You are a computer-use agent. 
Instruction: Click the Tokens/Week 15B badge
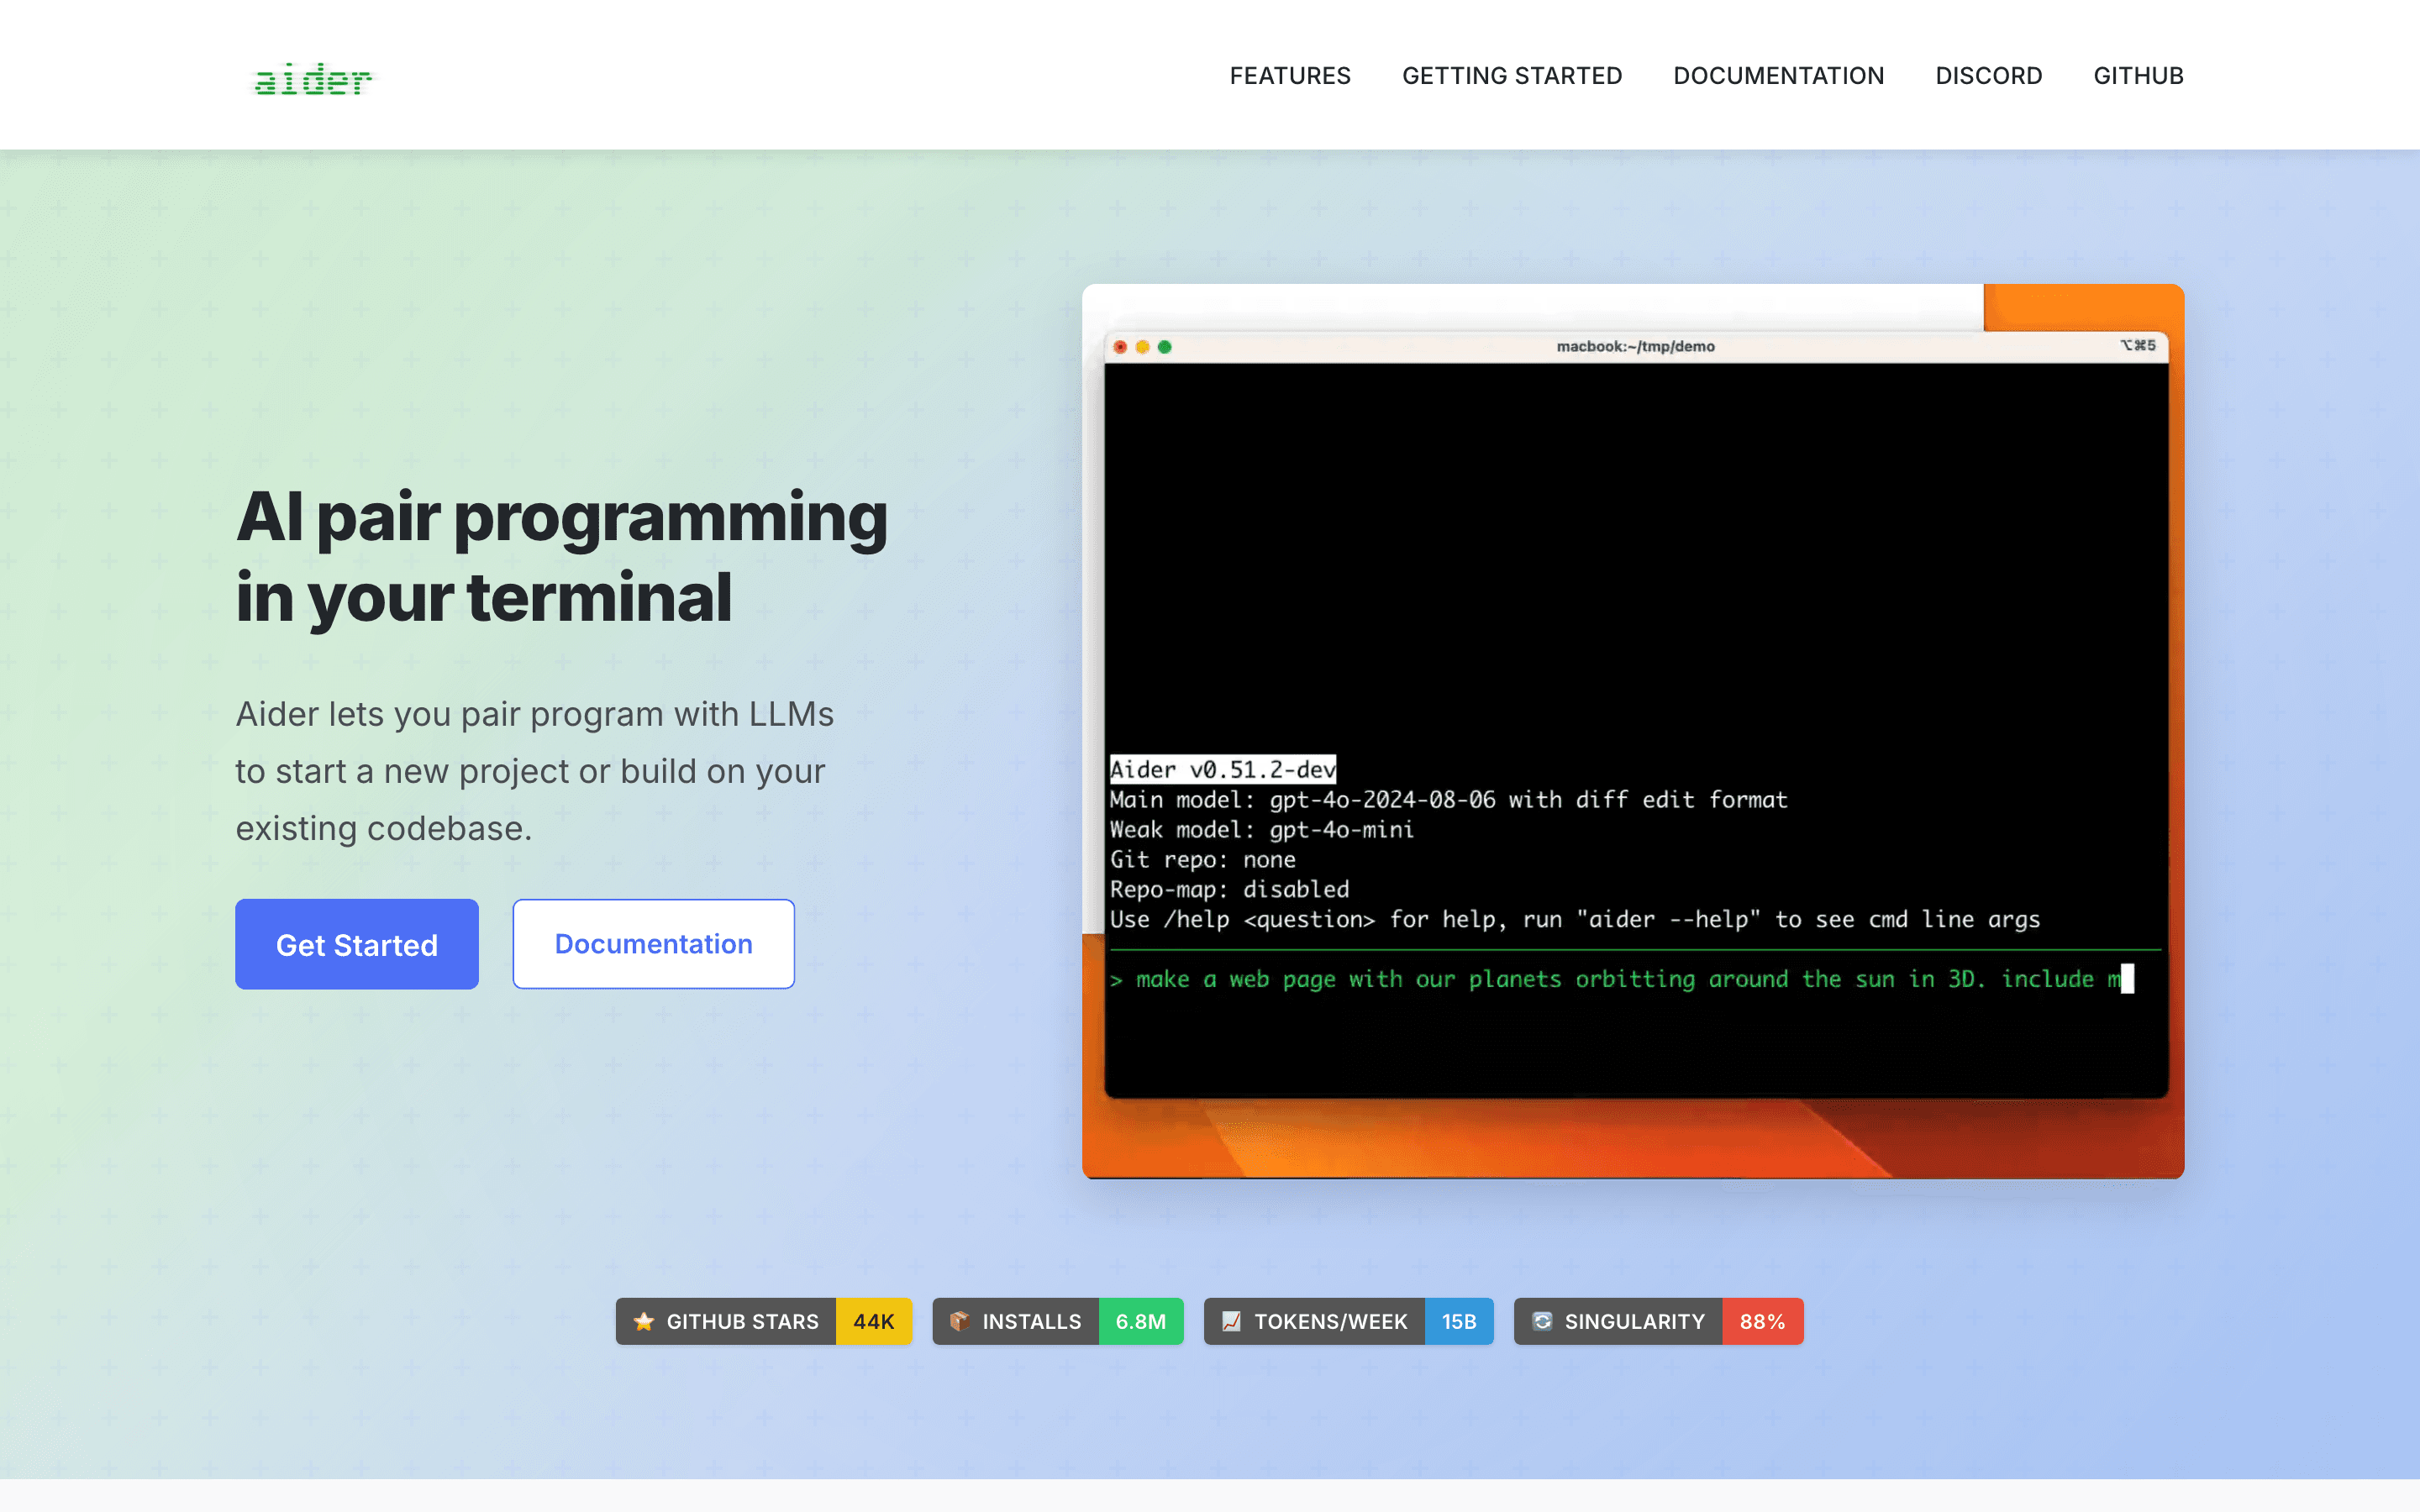1349,1321
